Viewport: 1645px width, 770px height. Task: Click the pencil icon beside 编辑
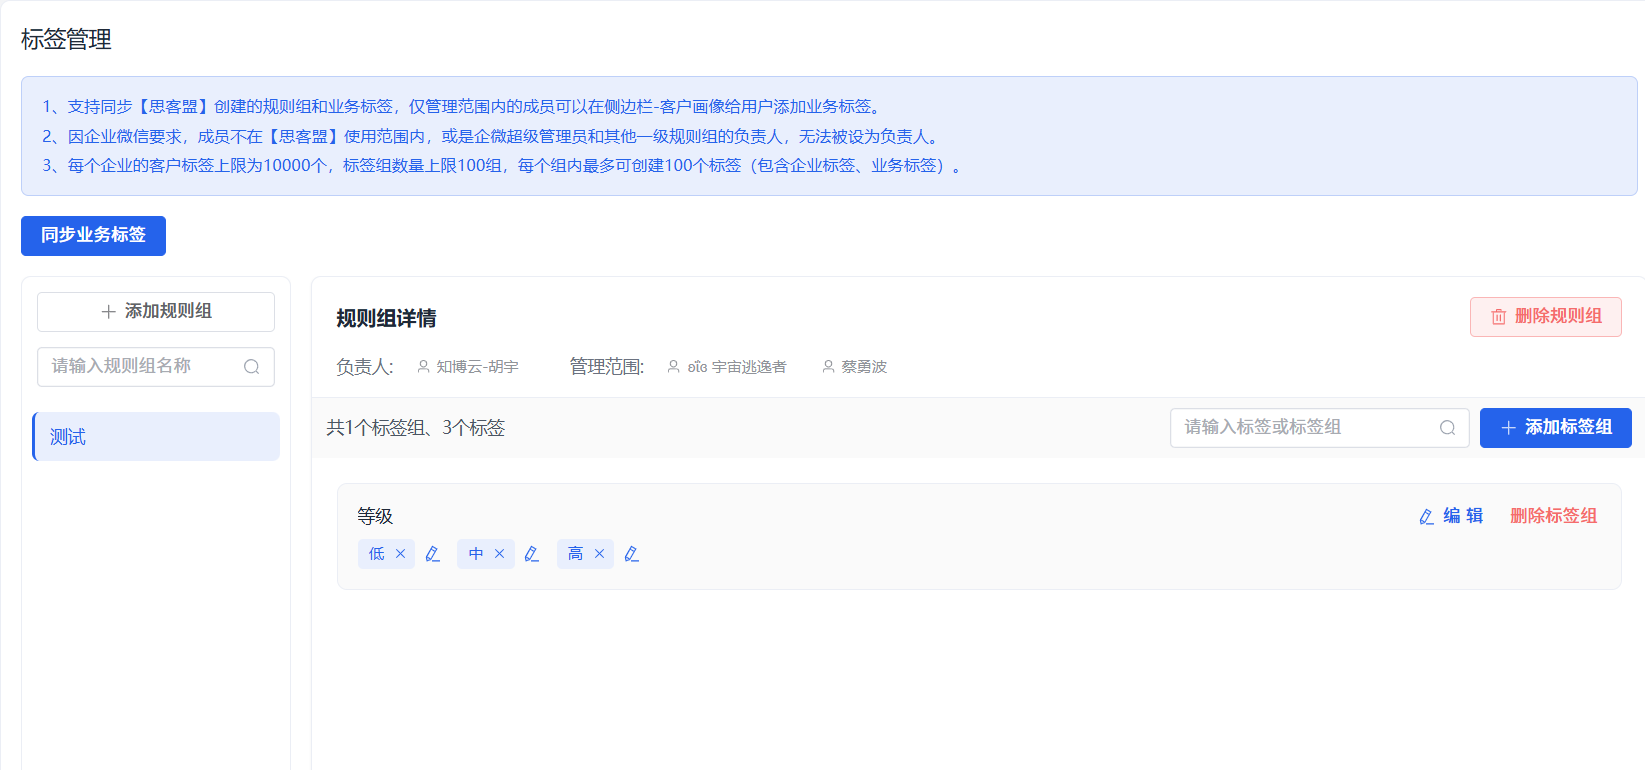coord(1427,517)
